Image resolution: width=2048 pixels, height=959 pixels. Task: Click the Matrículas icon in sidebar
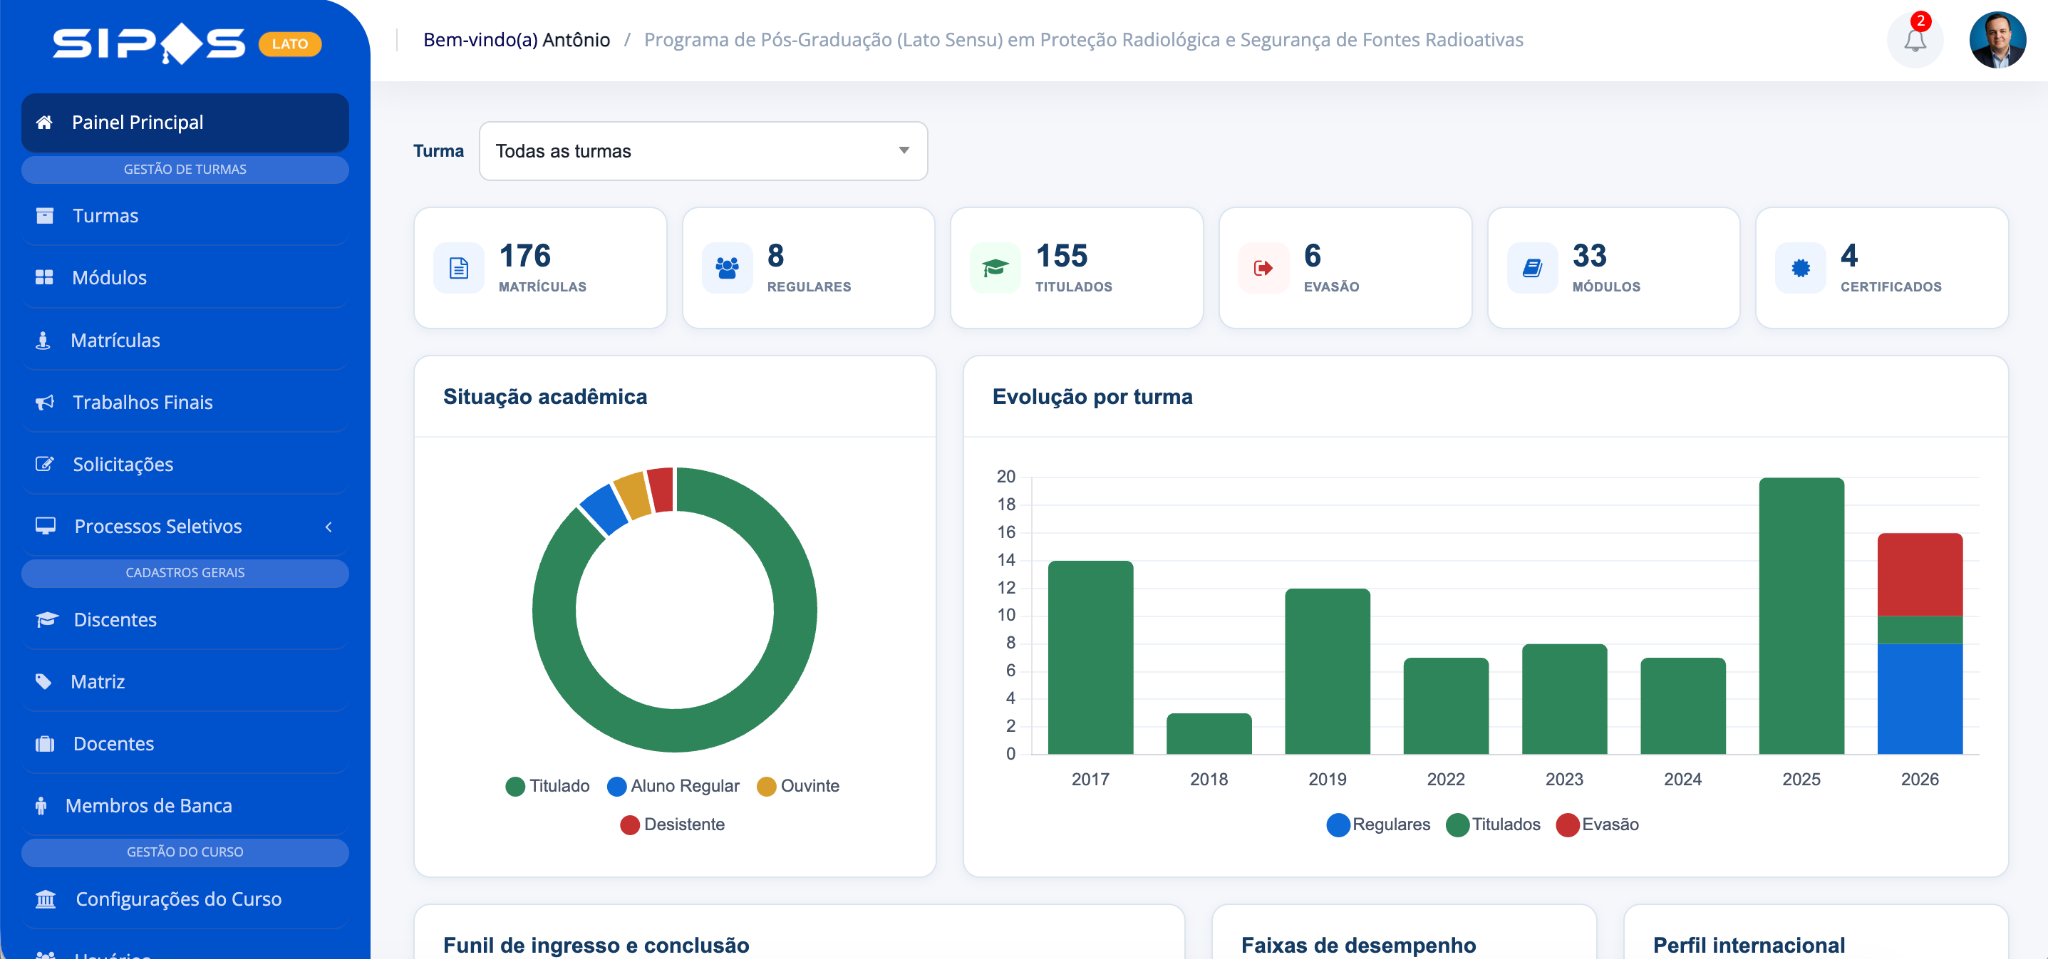pyautogui.click(x=43, y=341)
